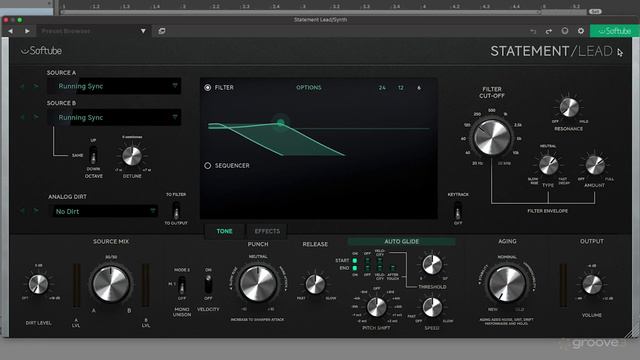640x360 pixels.
Task: Set Auto Glide Start to Off
Action: click(x=367, y=260)
